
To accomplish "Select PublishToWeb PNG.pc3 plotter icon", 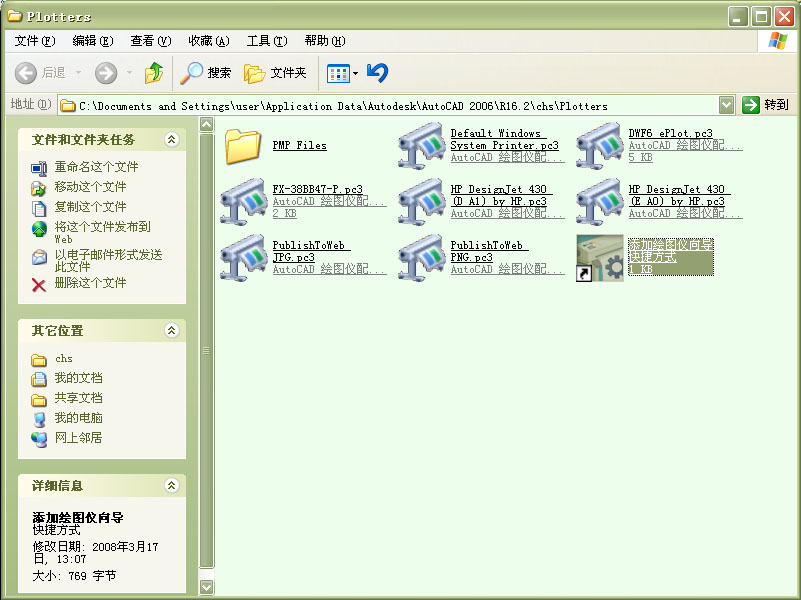I will point(420,258).
